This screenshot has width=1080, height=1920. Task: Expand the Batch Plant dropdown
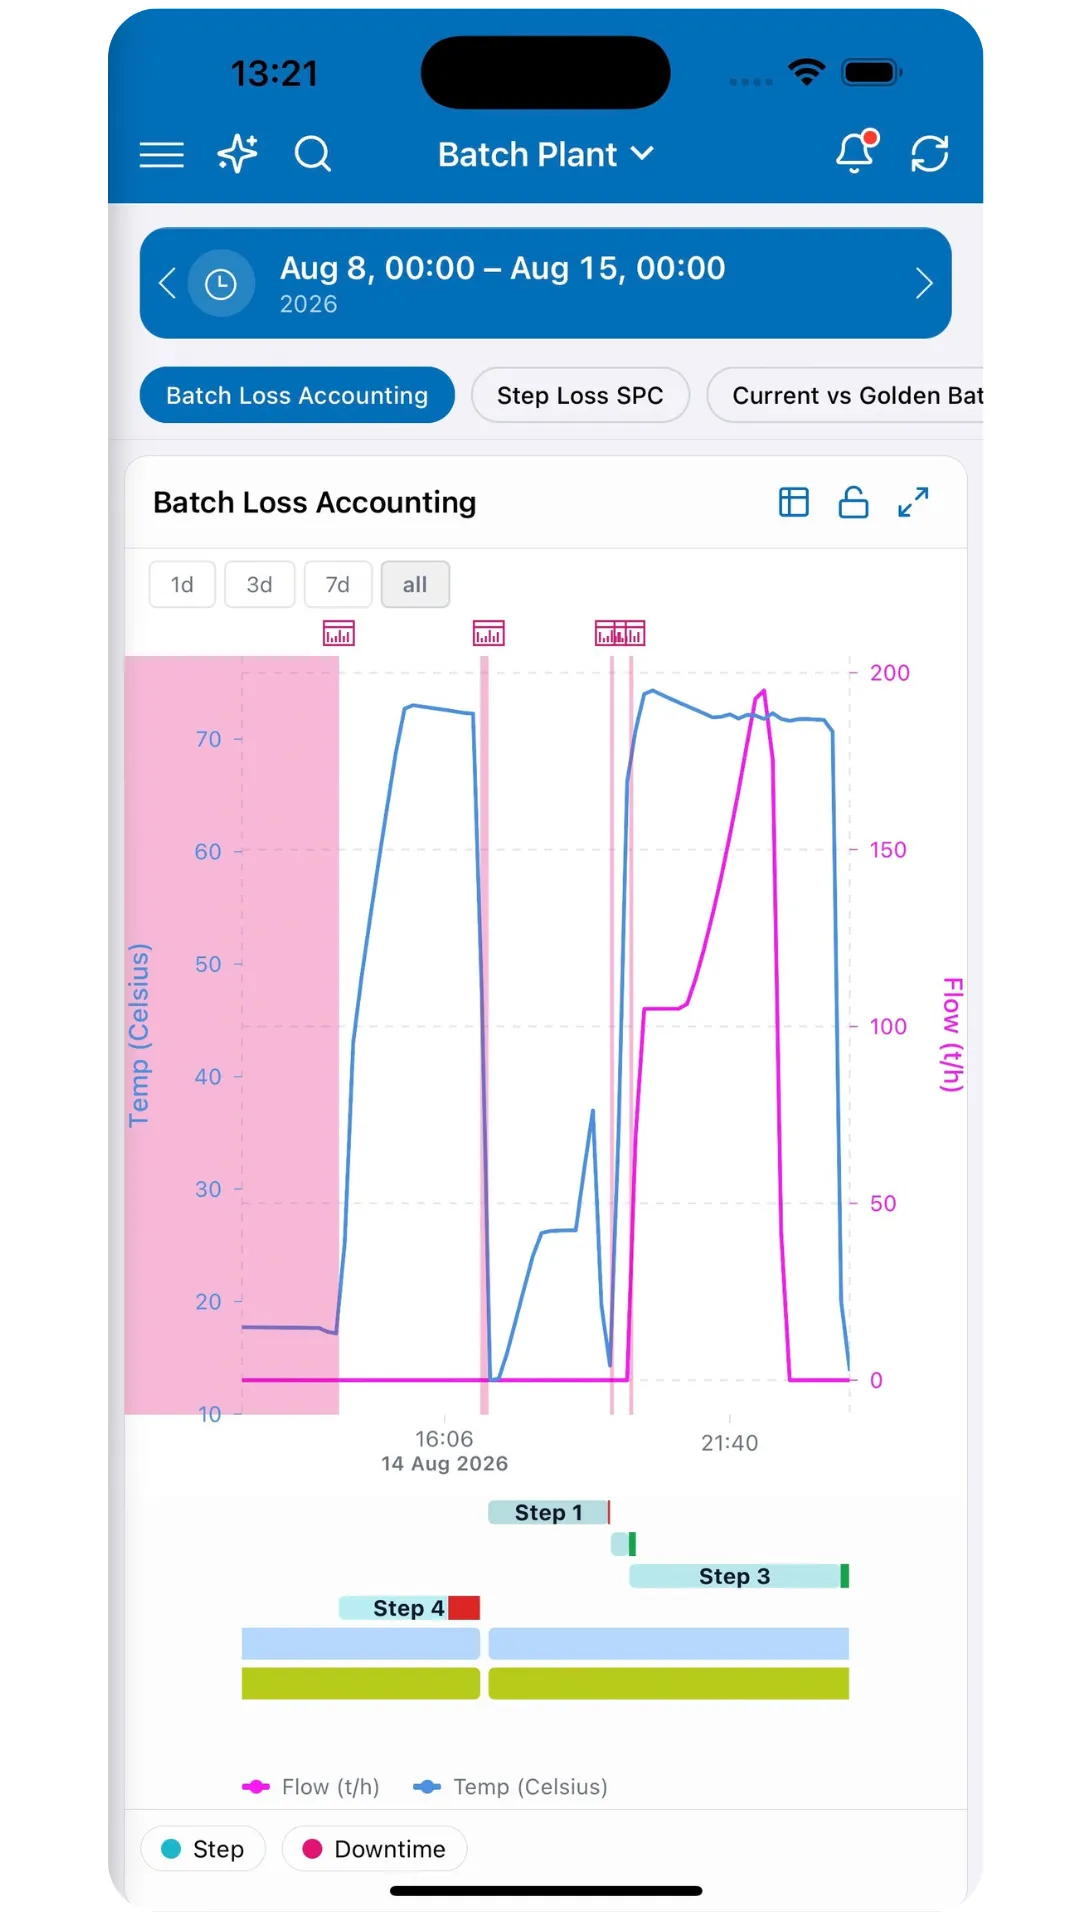click(546, 154)
